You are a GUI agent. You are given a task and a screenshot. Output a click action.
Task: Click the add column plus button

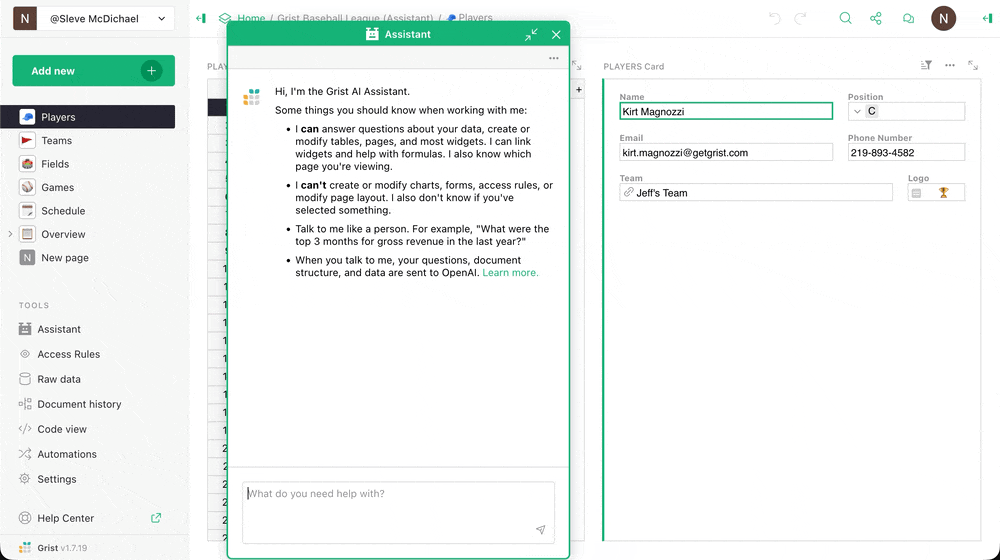tap(578, 90)
